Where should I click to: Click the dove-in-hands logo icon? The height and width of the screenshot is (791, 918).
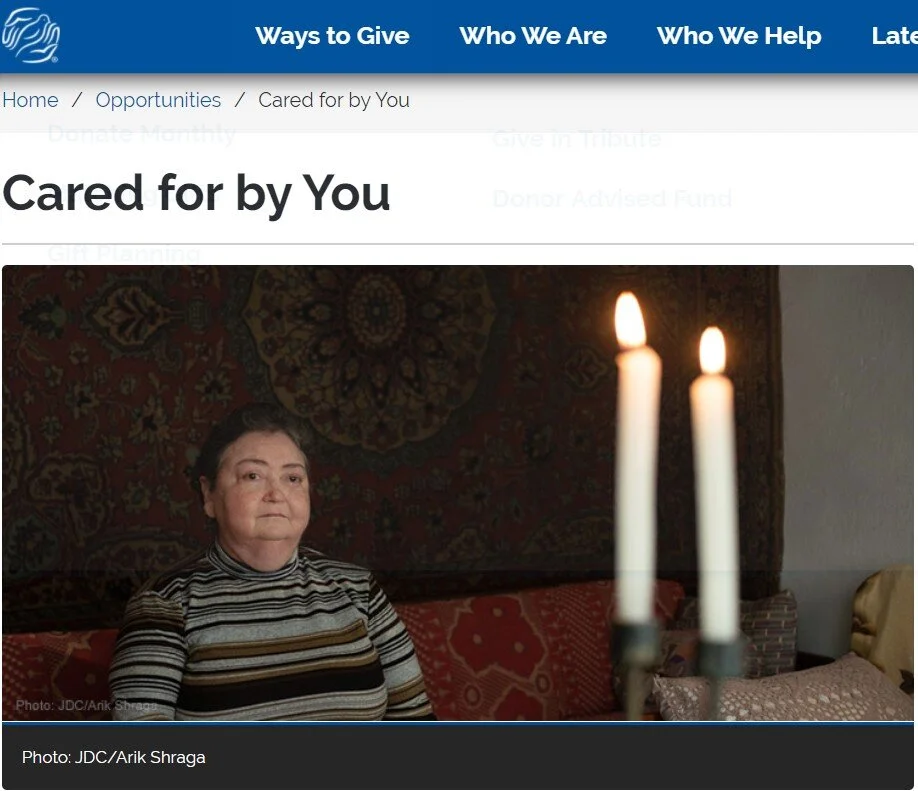pyautogui.click(x=30, y=35)
